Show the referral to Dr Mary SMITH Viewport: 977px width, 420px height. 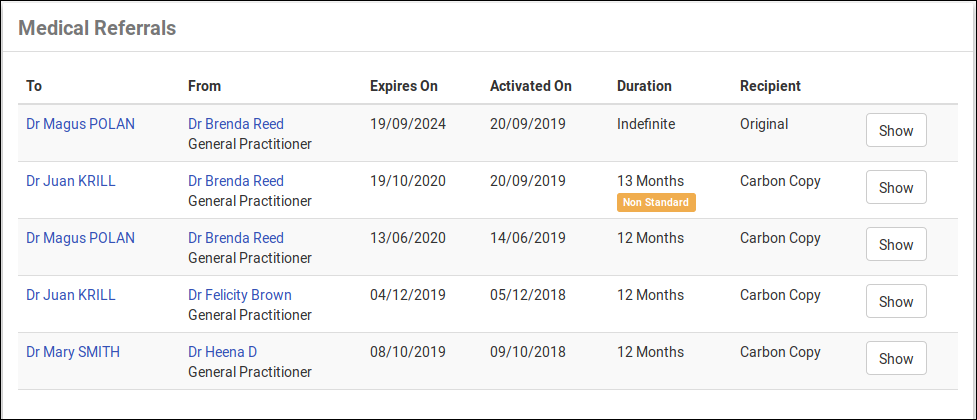895,358
